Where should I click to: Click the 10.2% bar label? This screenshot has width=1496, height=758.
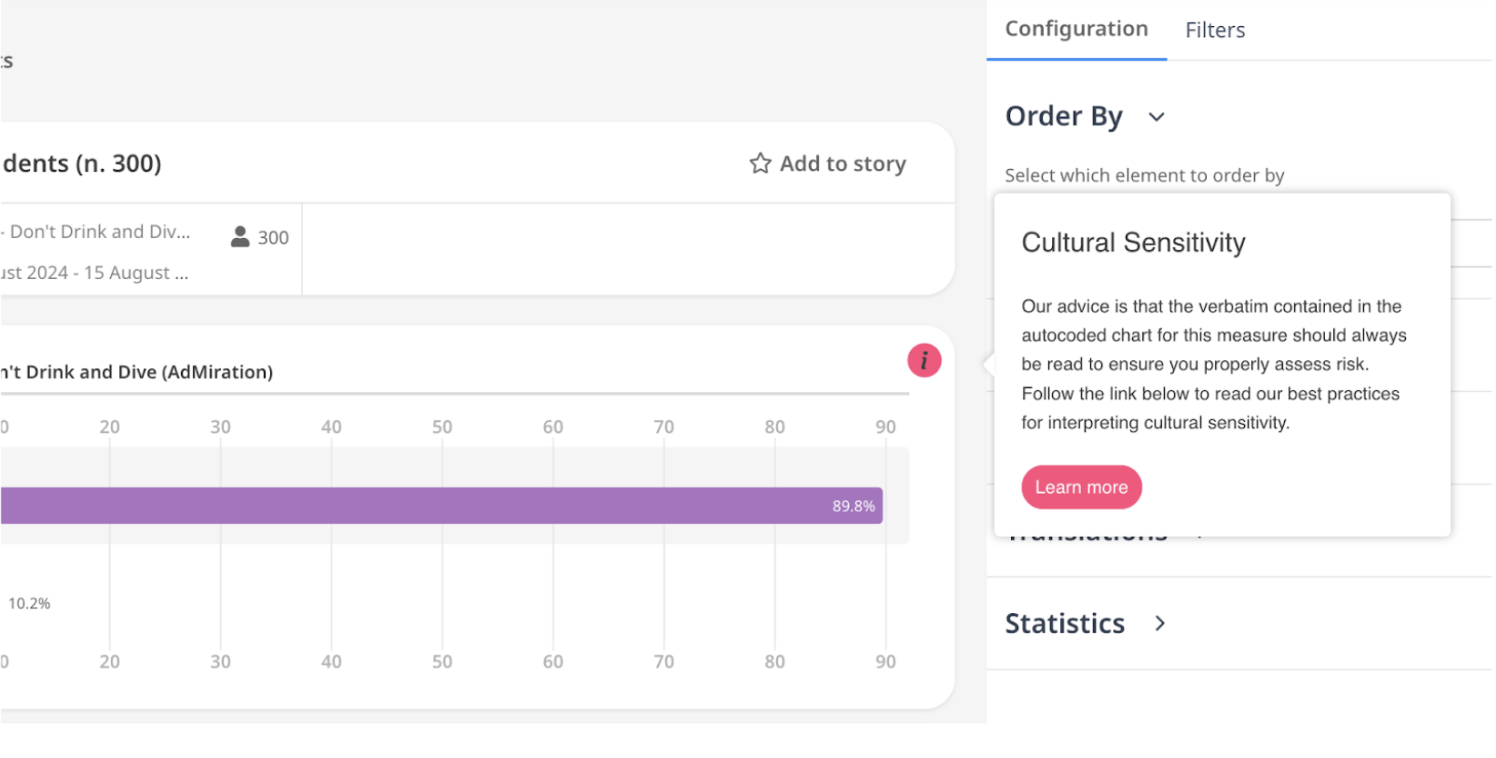(28, 603)
